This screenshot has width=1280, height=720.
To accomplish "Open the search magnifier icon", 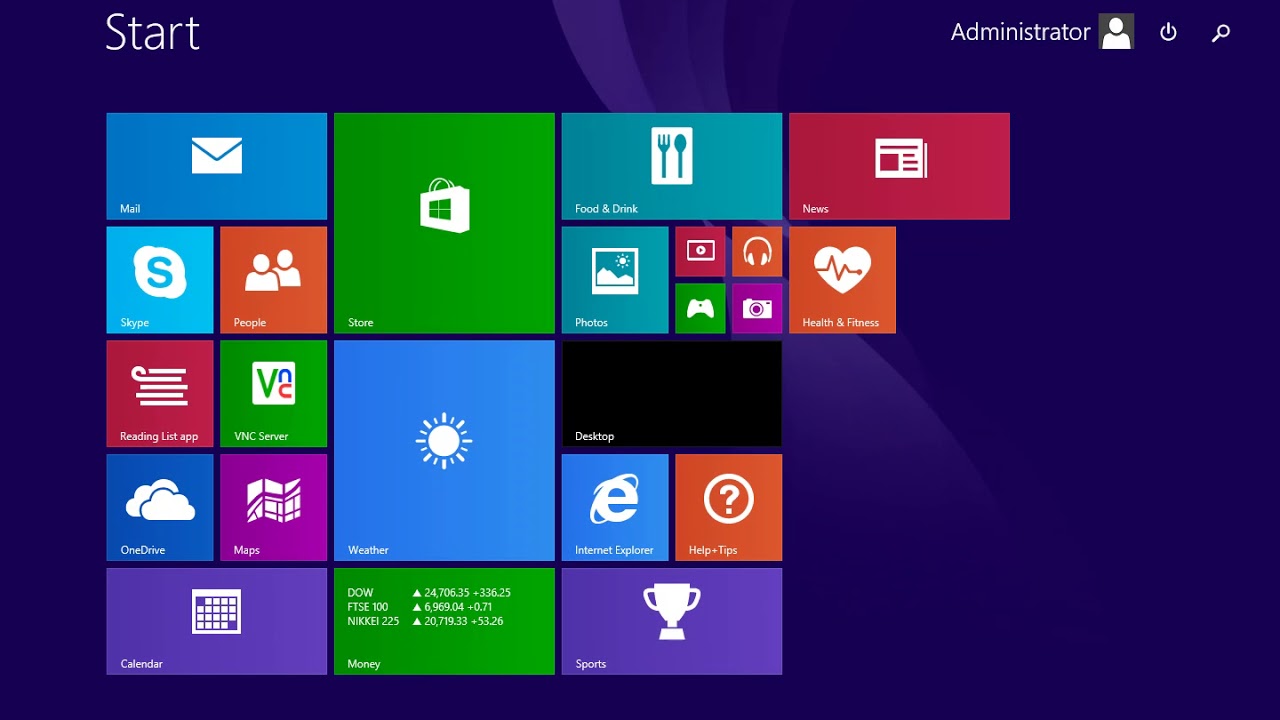I will 1220,33.
